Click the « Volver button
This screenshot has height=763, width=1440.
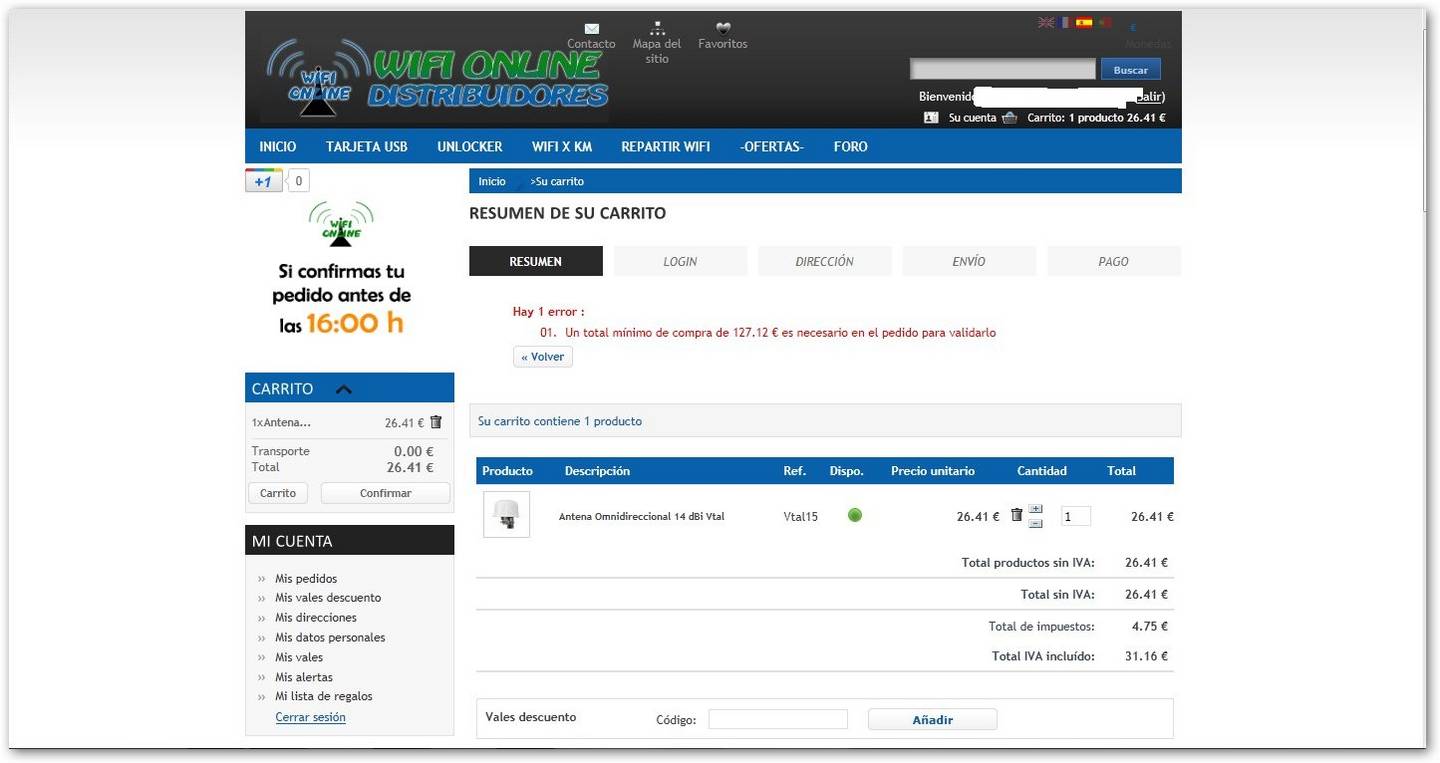click(x=543, y=357)
